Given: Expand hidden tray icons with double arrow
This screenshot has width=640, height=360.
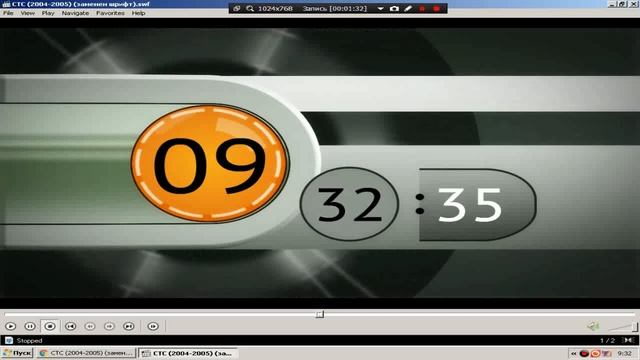Looking at the screenshot, I should click(x=573, y=353).
